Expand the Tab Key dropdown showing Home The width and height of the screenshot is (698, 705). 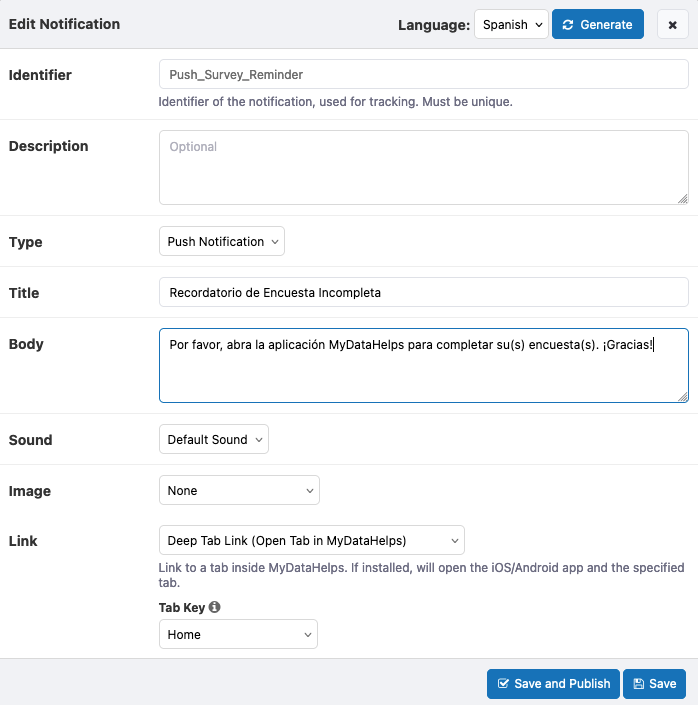[238, 634]
